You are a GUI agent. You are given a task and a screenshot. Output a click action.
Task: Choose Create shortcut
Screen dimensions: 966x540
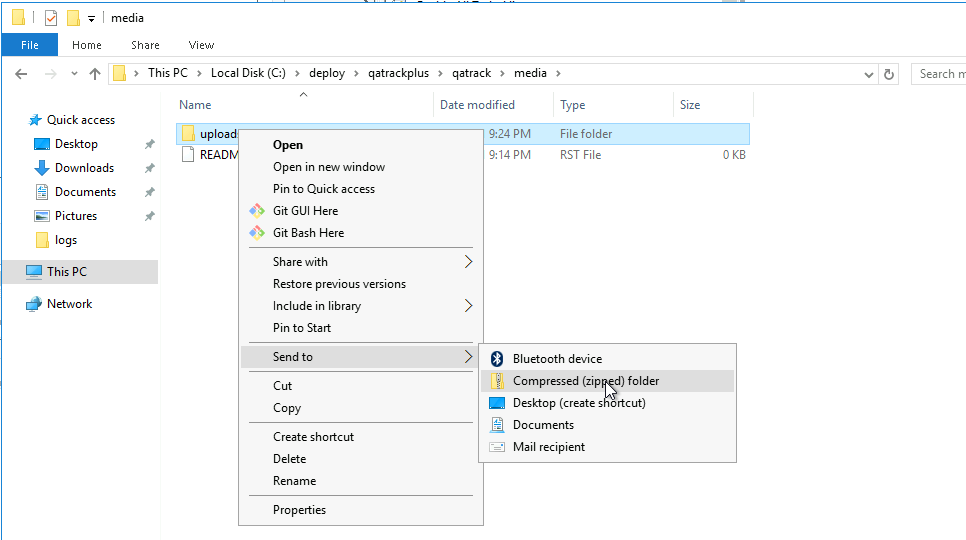[360, 437]
